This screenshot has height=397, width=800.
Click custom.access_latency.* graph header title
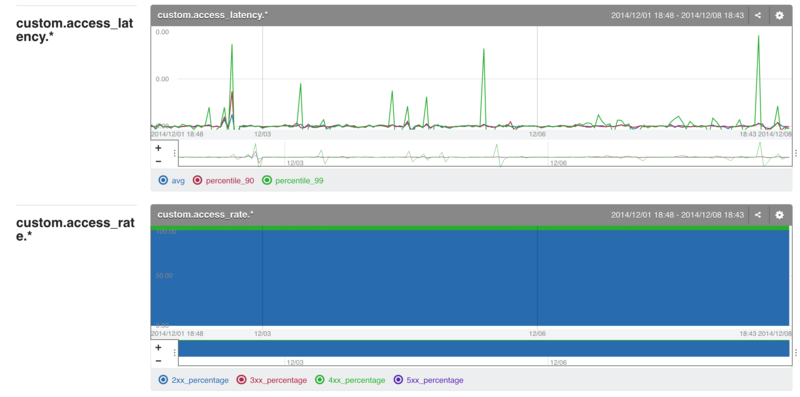[x=213, y=15]
